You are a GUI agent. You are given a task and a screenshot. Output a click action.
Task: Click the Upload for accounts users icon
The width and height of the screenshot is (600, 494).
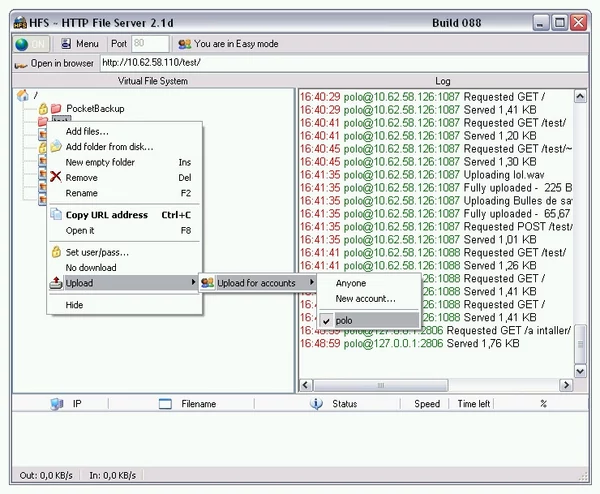click(x=207, y=283)
